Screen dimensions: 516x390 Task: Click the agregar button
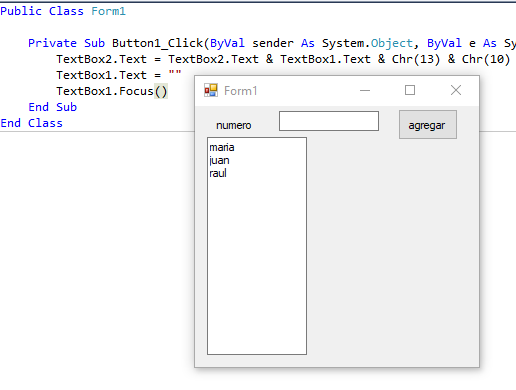click(428, 125)
